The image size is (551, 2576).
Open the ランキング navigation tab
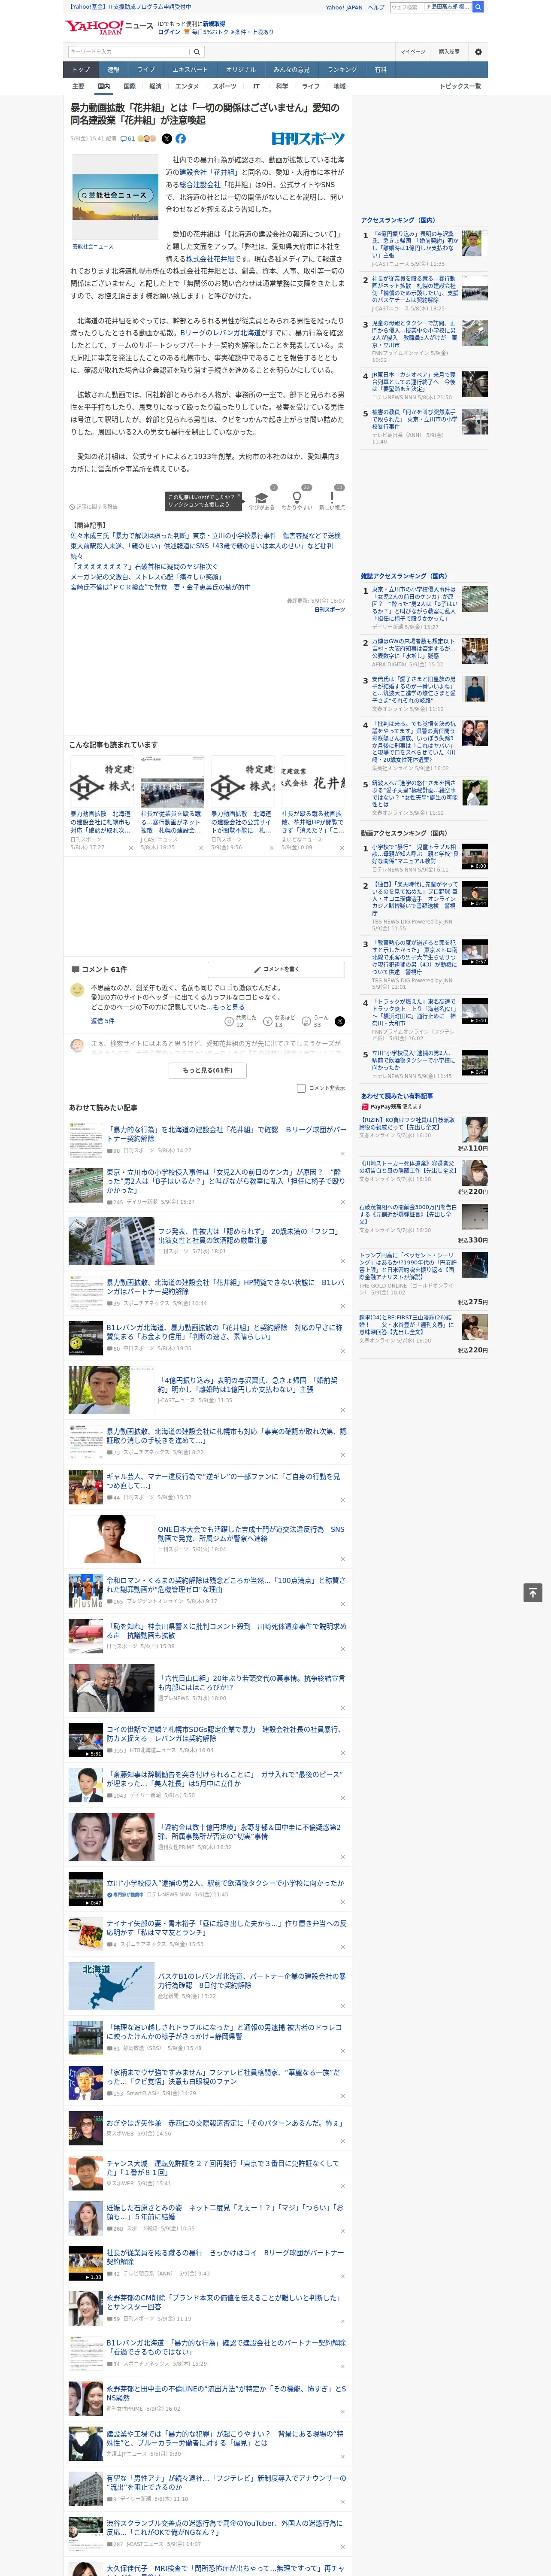342,70
